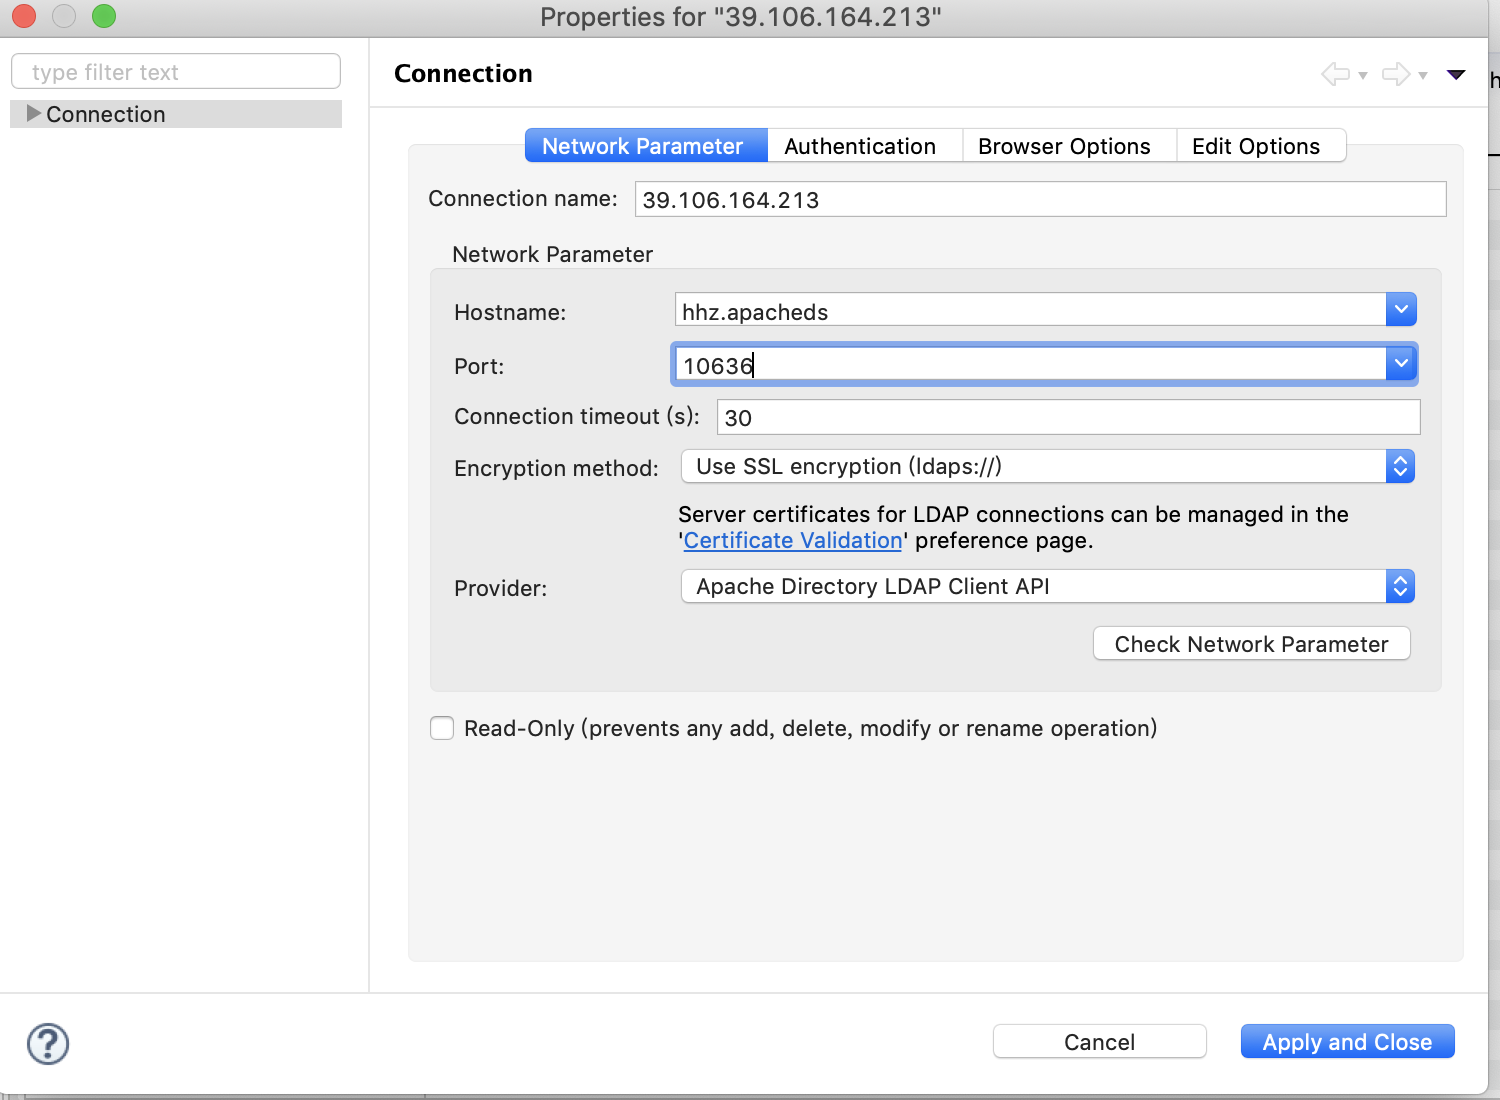The height and width of the screenshot is (1100, 1500).
Task: Open the Certificate Validation preference link
Action: point(793,540)
